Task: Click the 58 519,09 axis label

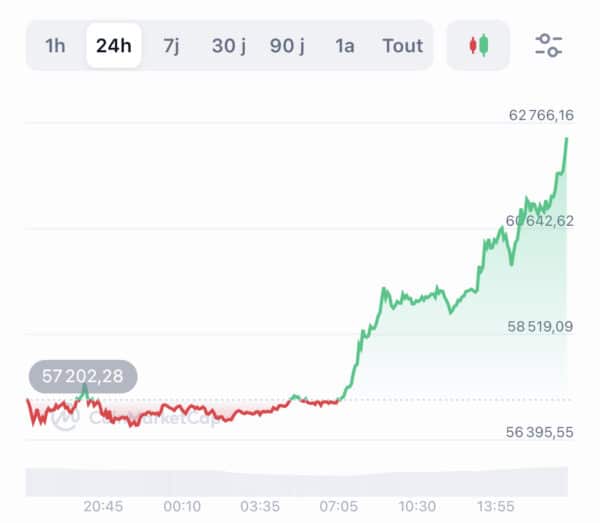Action: tap(540, 326)
